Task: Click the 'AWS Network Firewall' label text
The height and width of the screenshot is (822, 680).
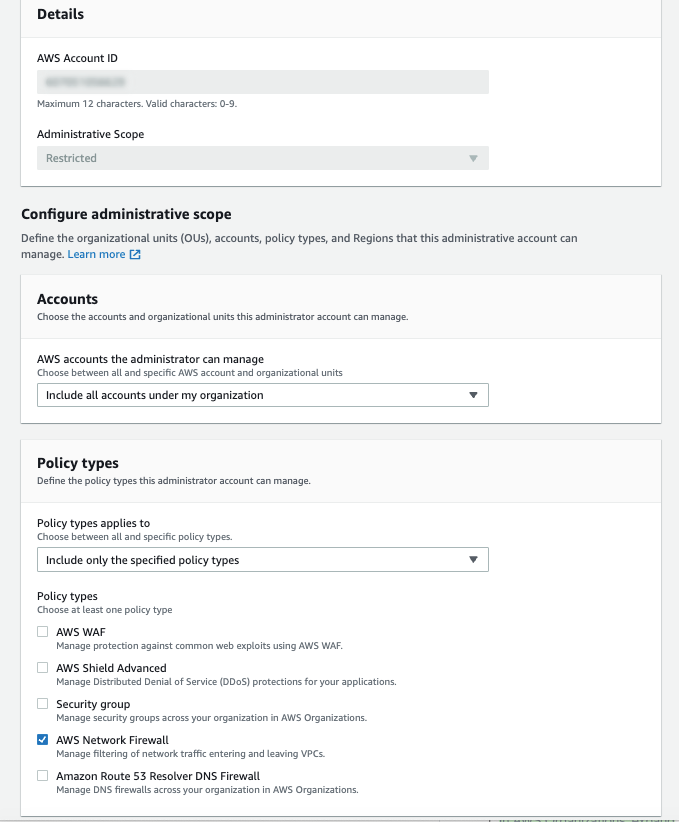Action: click(114, 739)
